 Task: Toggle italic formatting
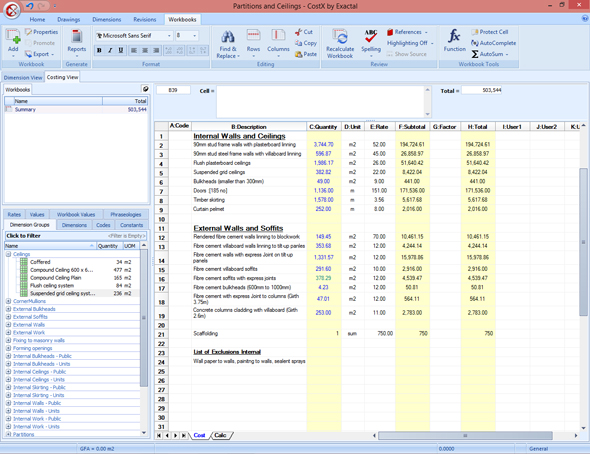click(110, 50)
